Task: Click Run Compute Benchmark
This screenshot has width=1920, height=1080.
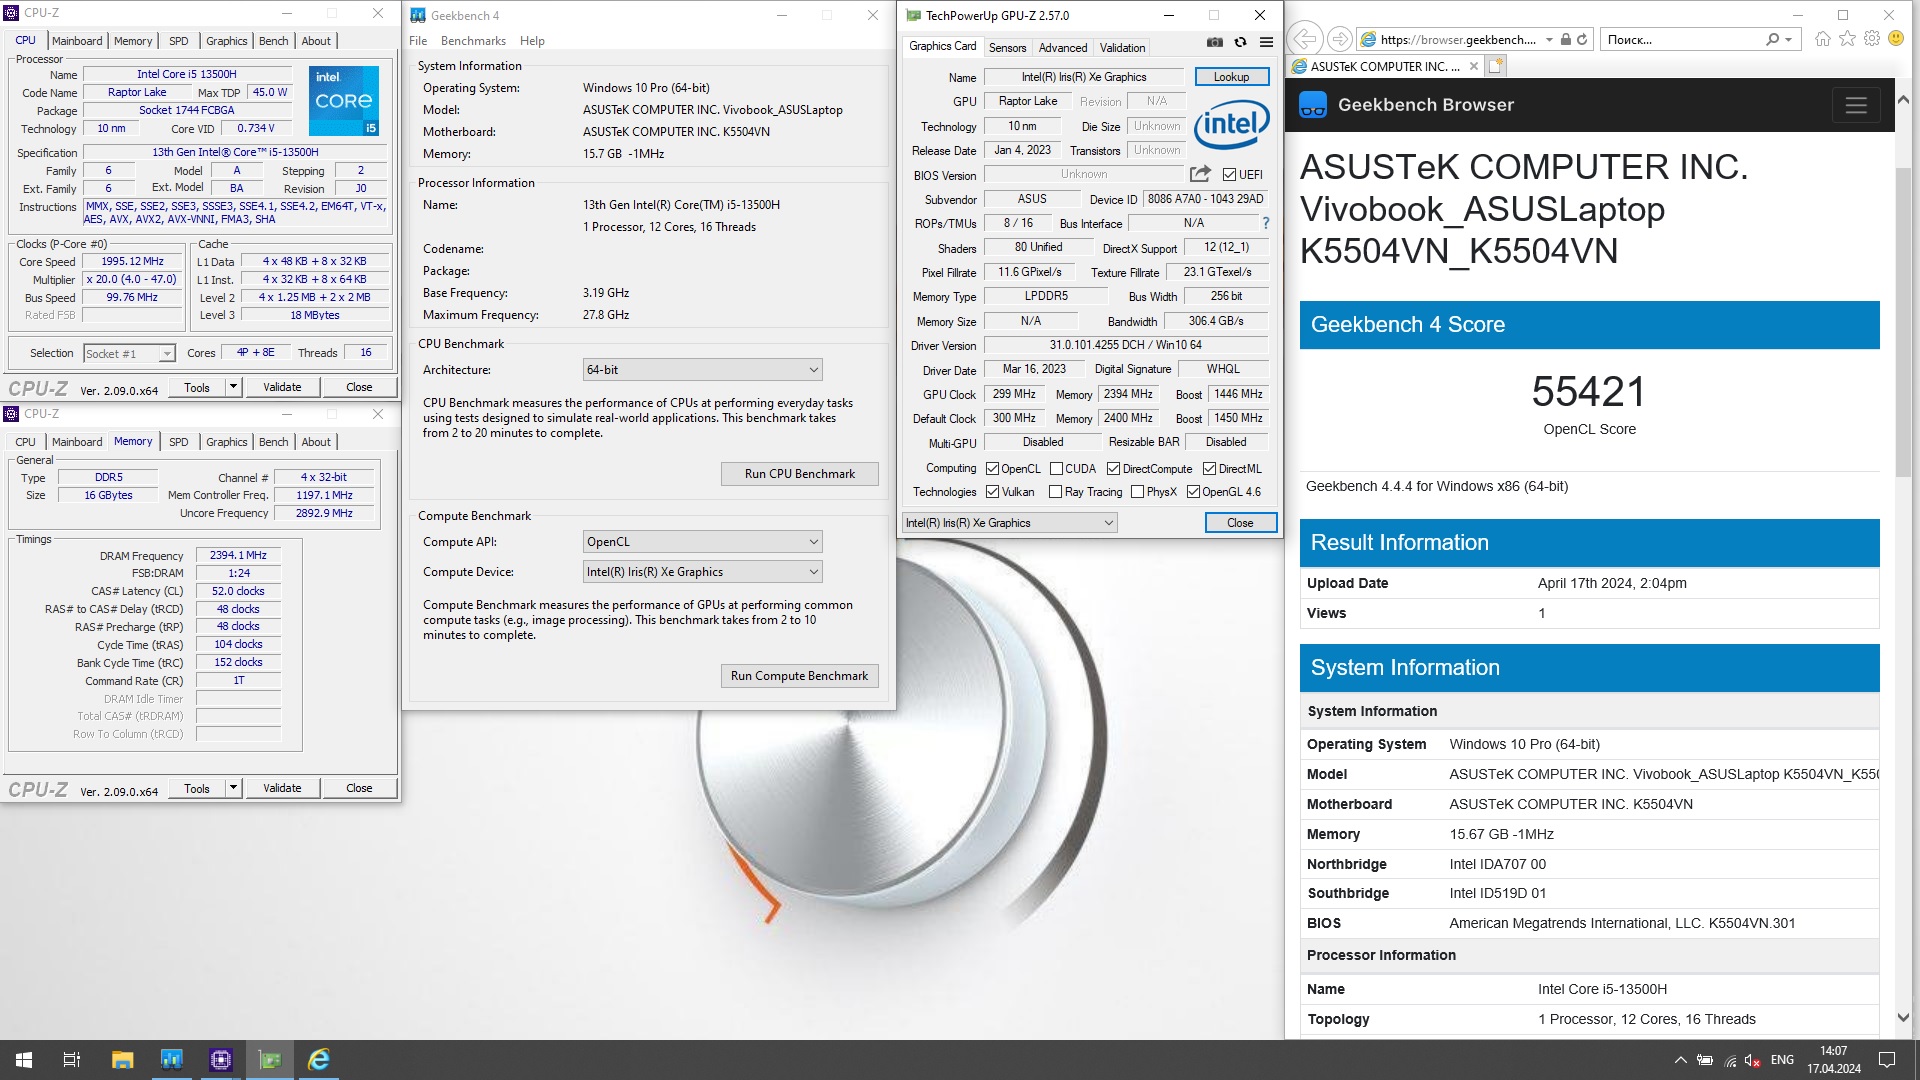Action: (x=799, y=676)
